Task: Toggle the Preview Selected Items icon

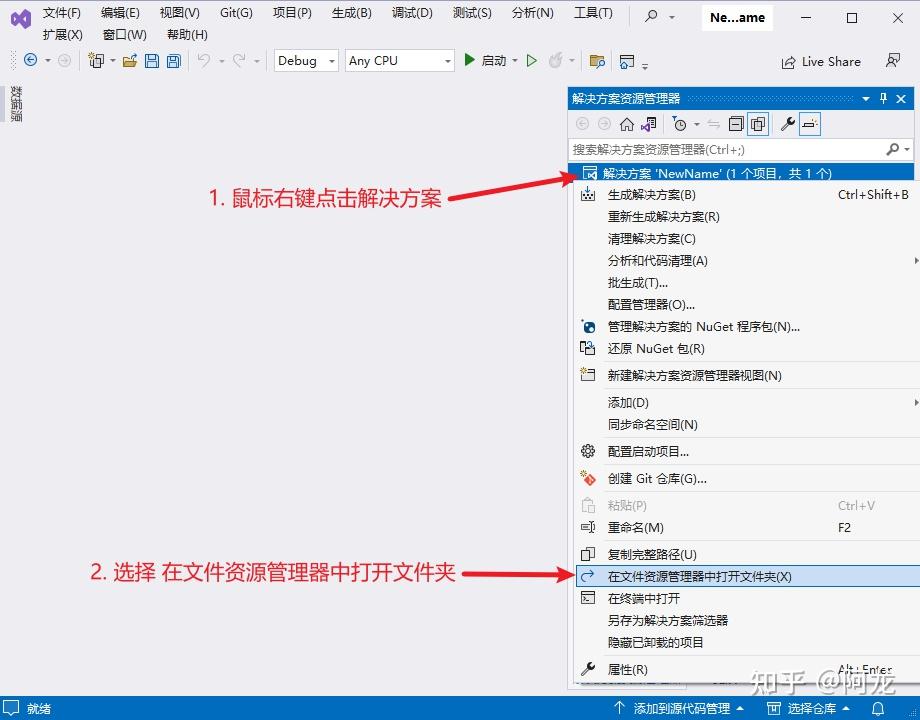Action: [x=756, y=124]
